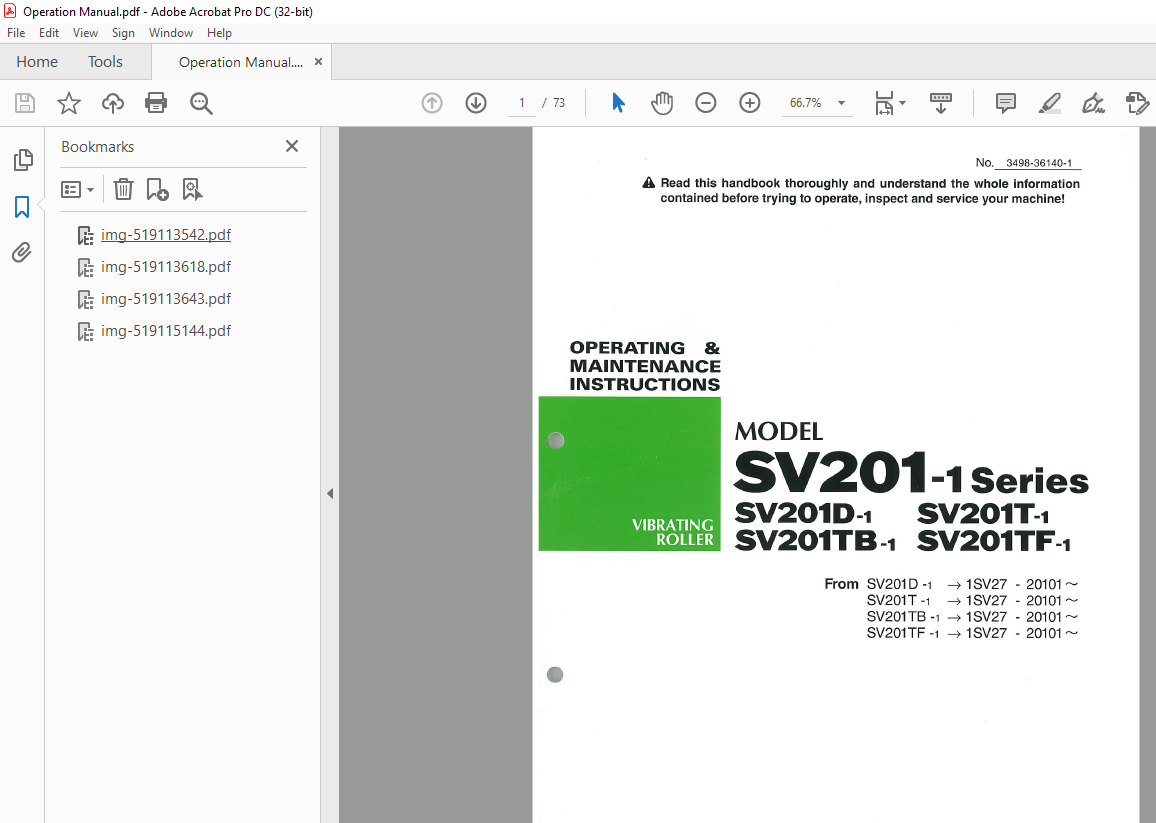Delete selected bookmark with trash icon
Viewport: 1156px width, 823px height.
tap(123, 190)
